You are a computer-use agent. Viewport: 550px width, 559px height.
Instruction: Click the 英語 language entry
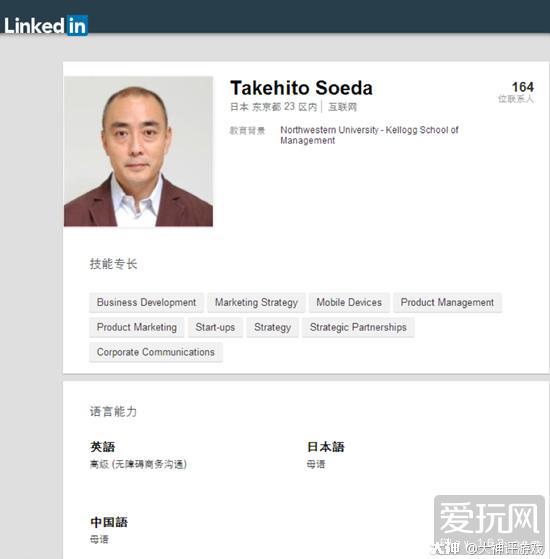pyautogui.click(x=103, y=447)
